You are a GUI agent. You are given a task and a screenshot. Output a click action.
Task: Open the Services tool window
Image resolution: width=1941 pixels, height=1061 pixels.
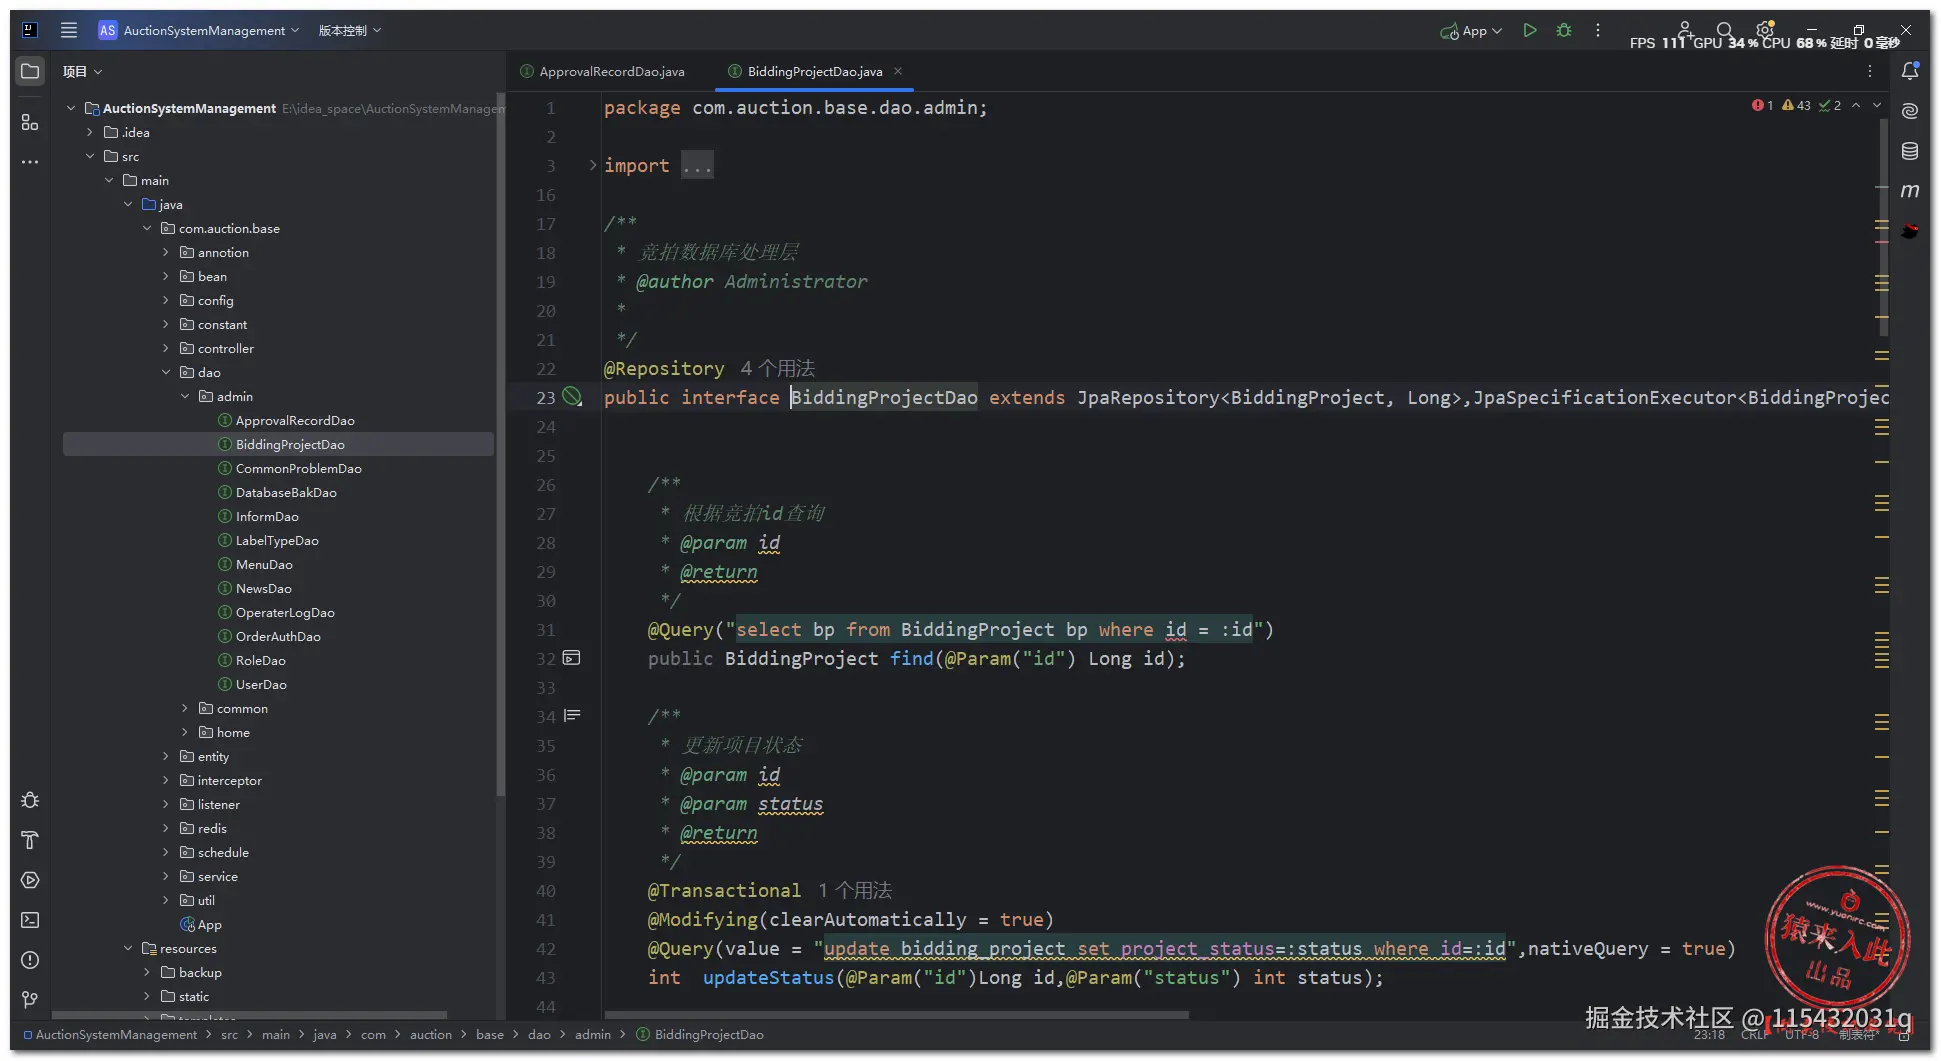[x=30, y=880]
